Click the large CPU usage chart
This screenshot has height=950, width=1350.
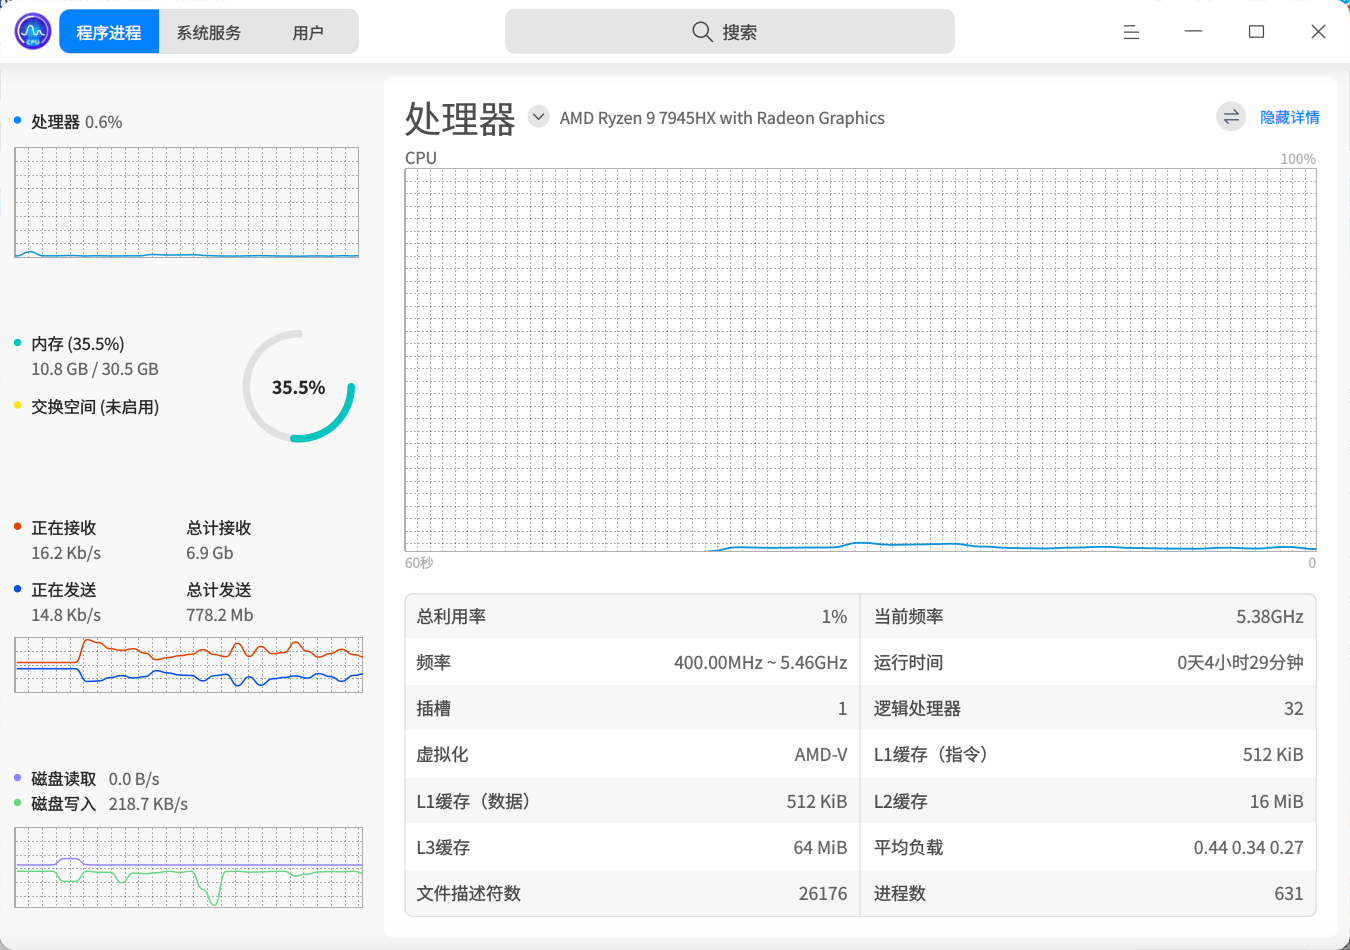(x=861, y=360)
